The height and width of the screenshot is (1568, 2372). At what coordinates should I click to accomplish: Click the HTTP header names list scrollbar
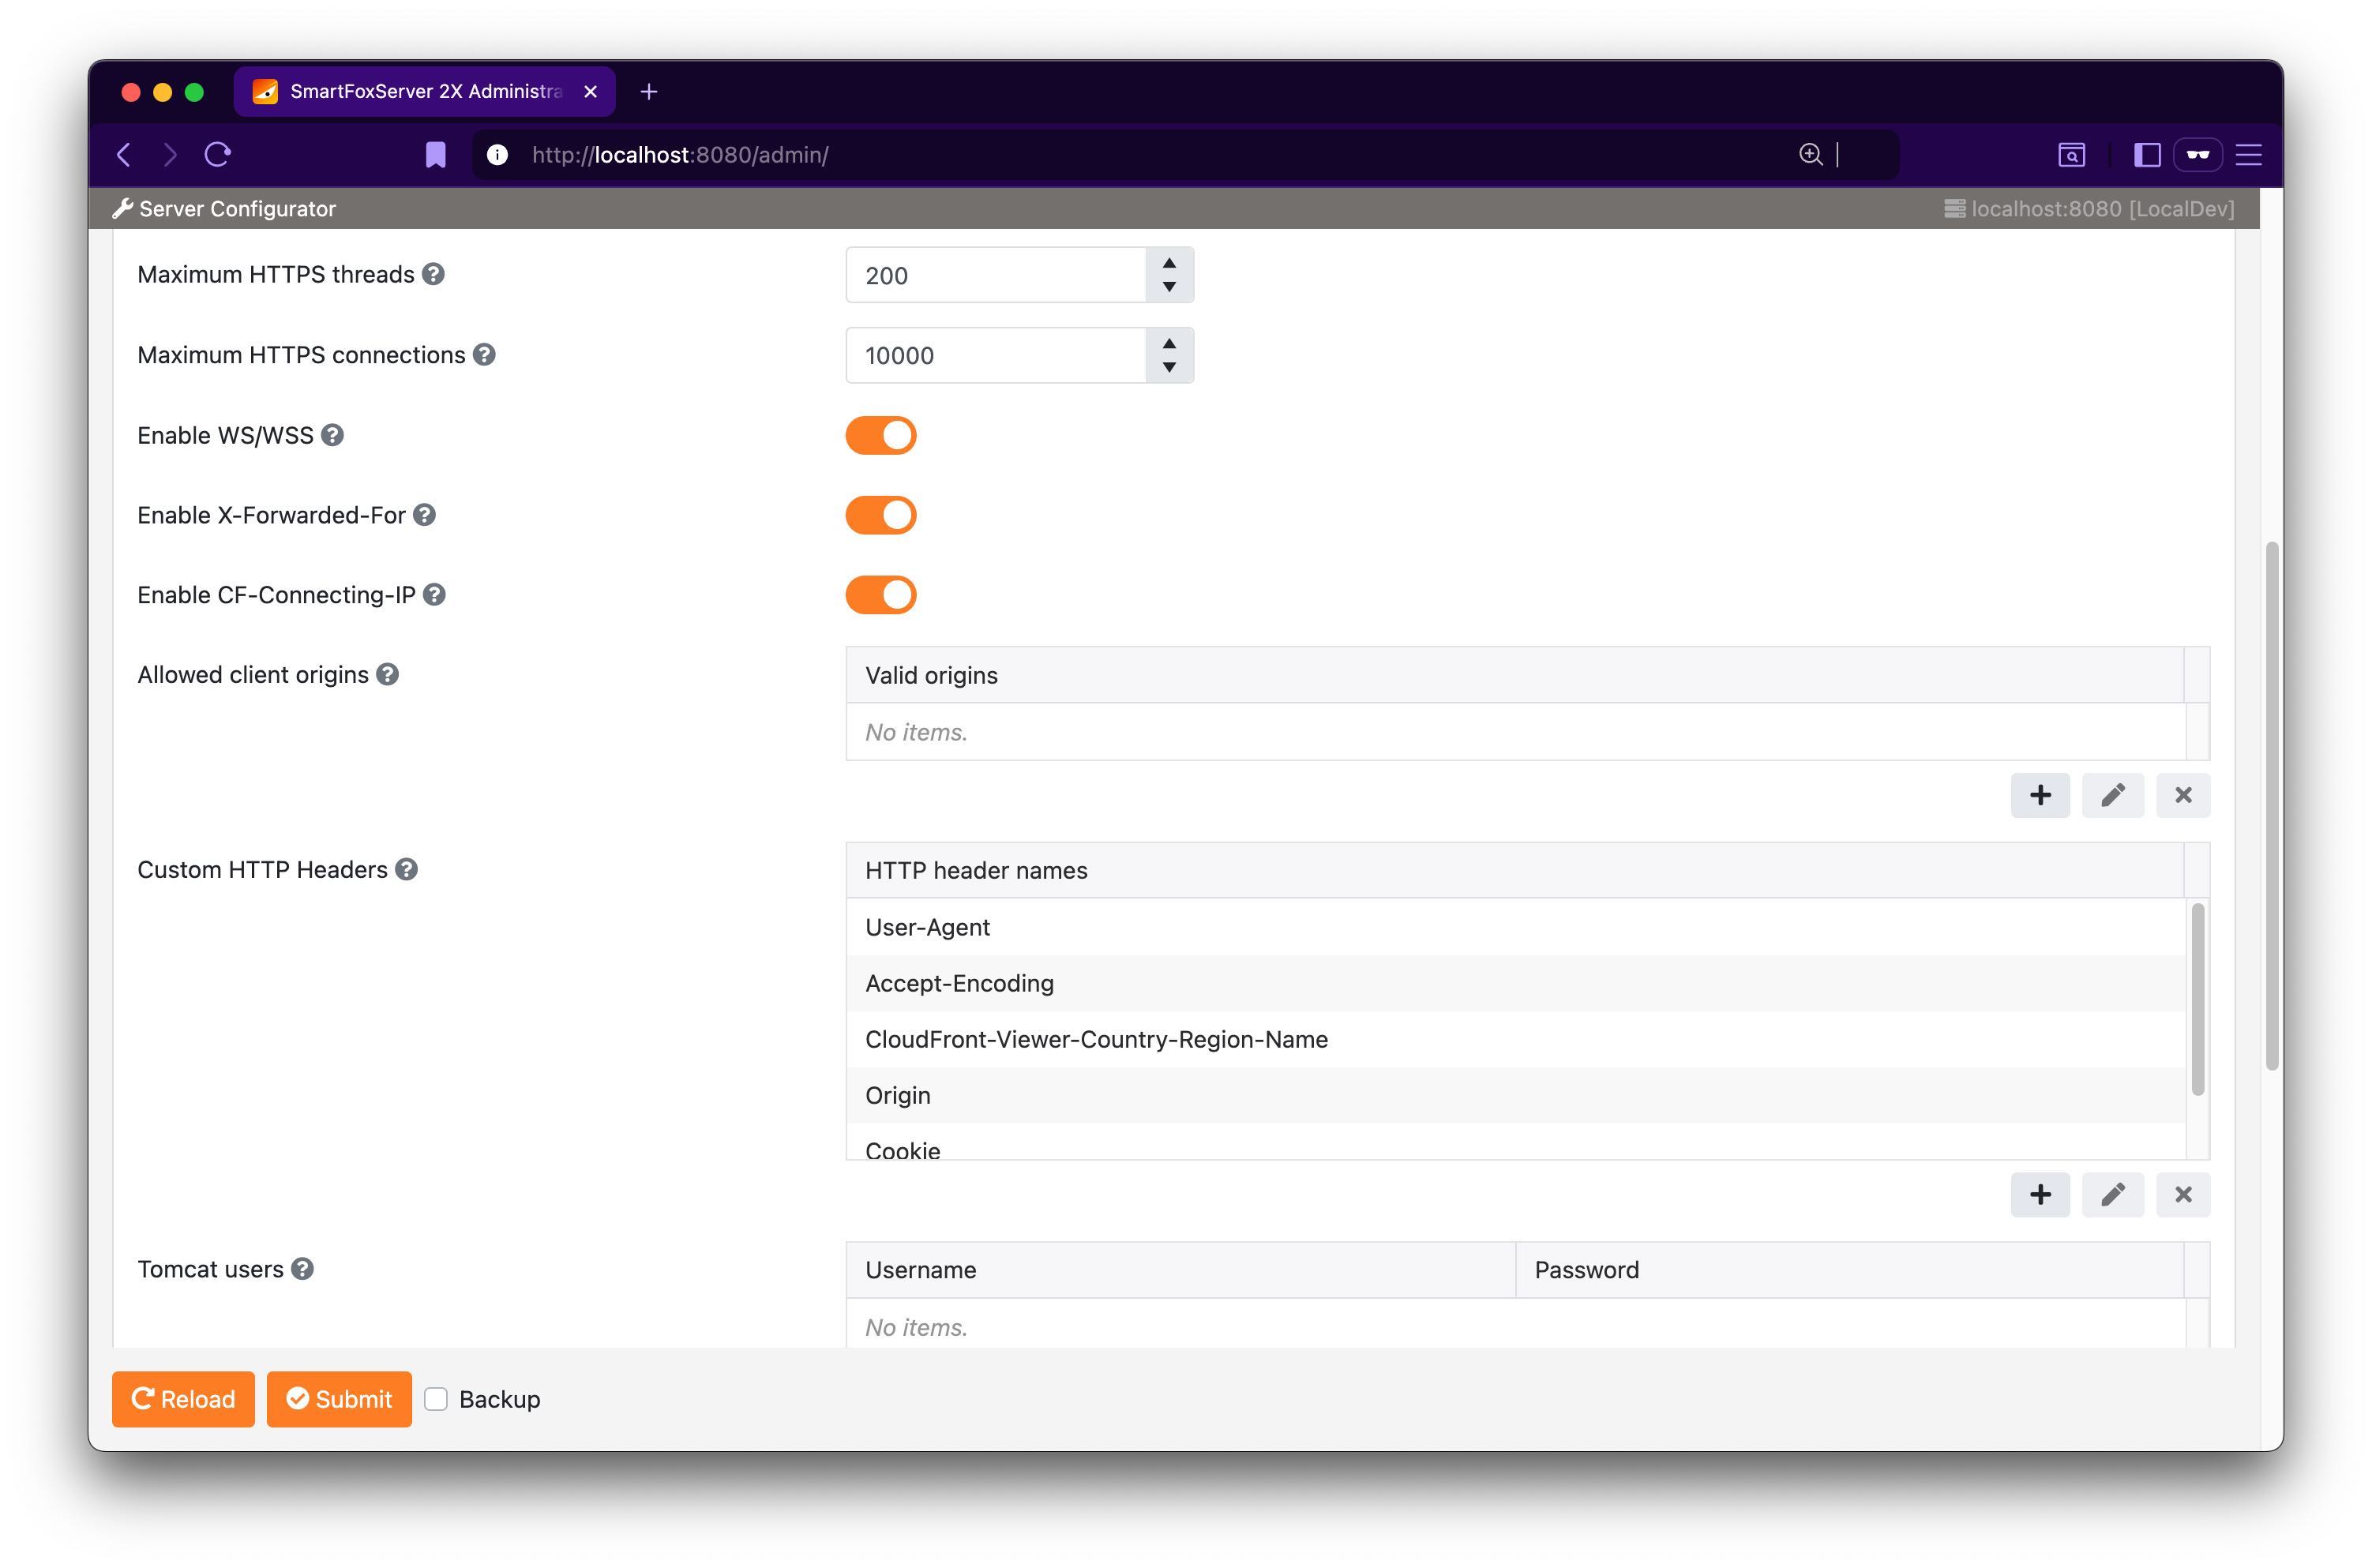coord(2197,998)
